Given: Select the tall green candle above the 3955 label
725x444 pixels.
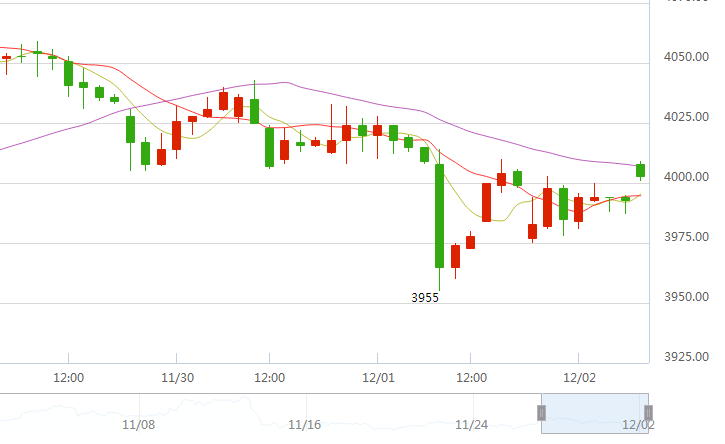Looking at the screenshot, I should click(x=439, y=215).
